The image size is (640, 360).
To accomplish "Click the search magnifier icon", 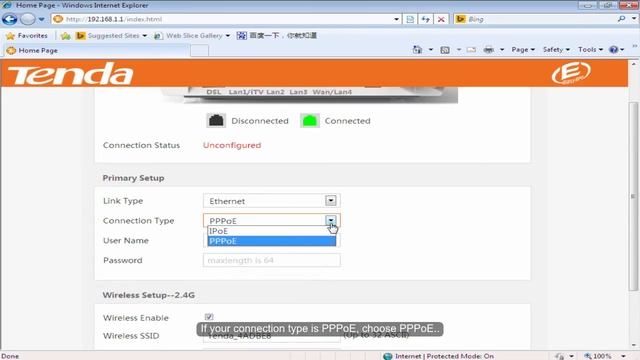I will [x=621, y=19].
